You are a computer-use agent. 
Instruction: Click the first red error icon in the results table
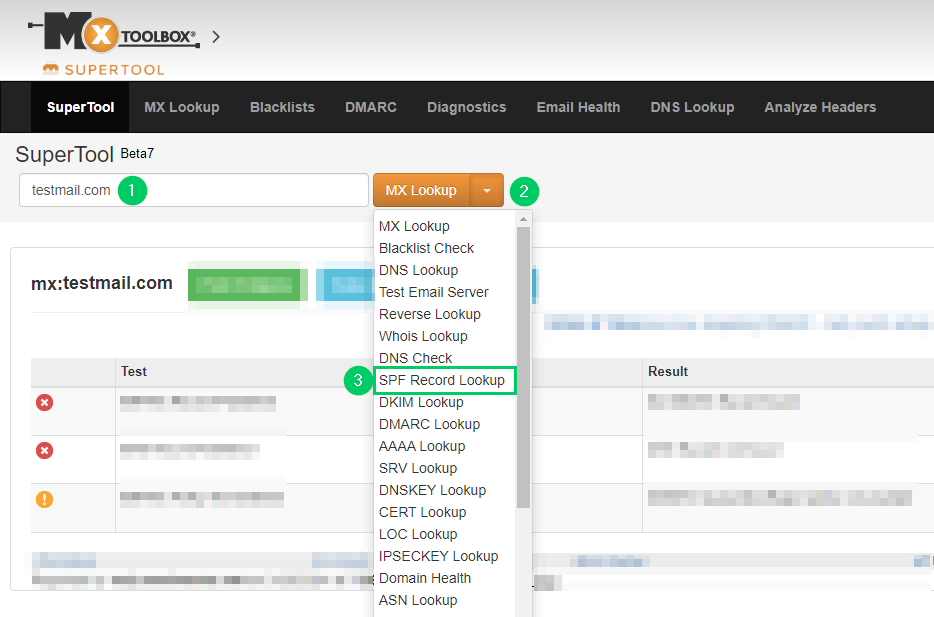(45, 403)
